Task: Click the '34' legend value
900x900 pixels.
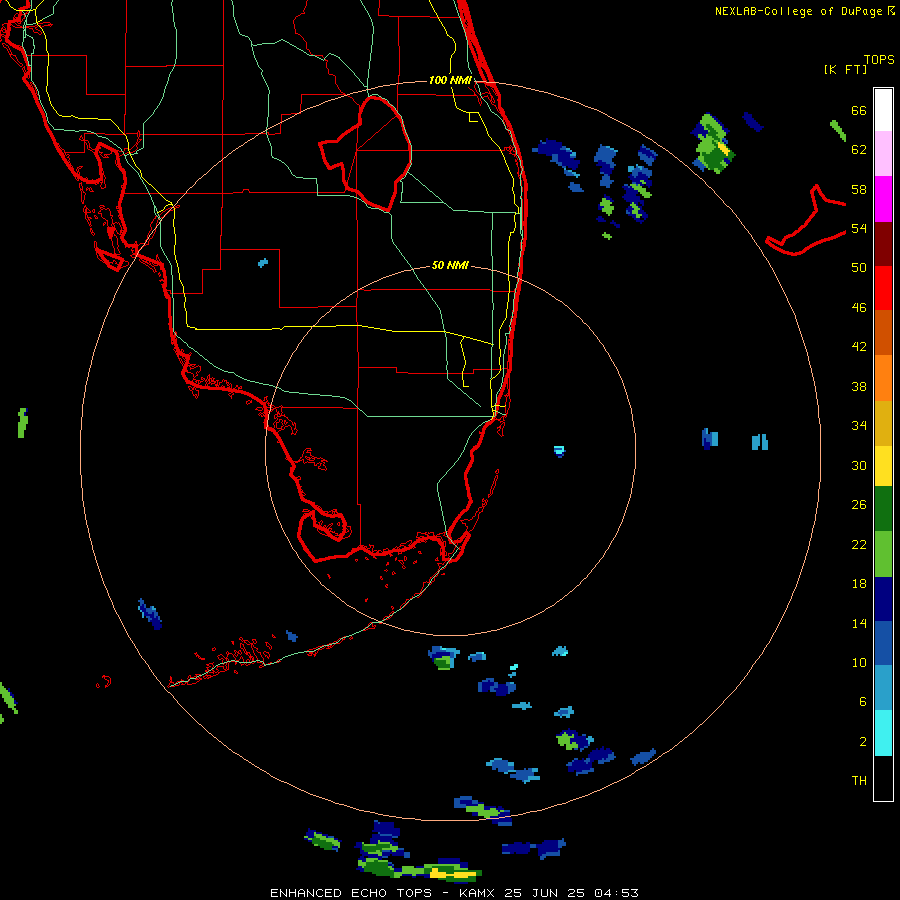Action: [x=859, y=426]
